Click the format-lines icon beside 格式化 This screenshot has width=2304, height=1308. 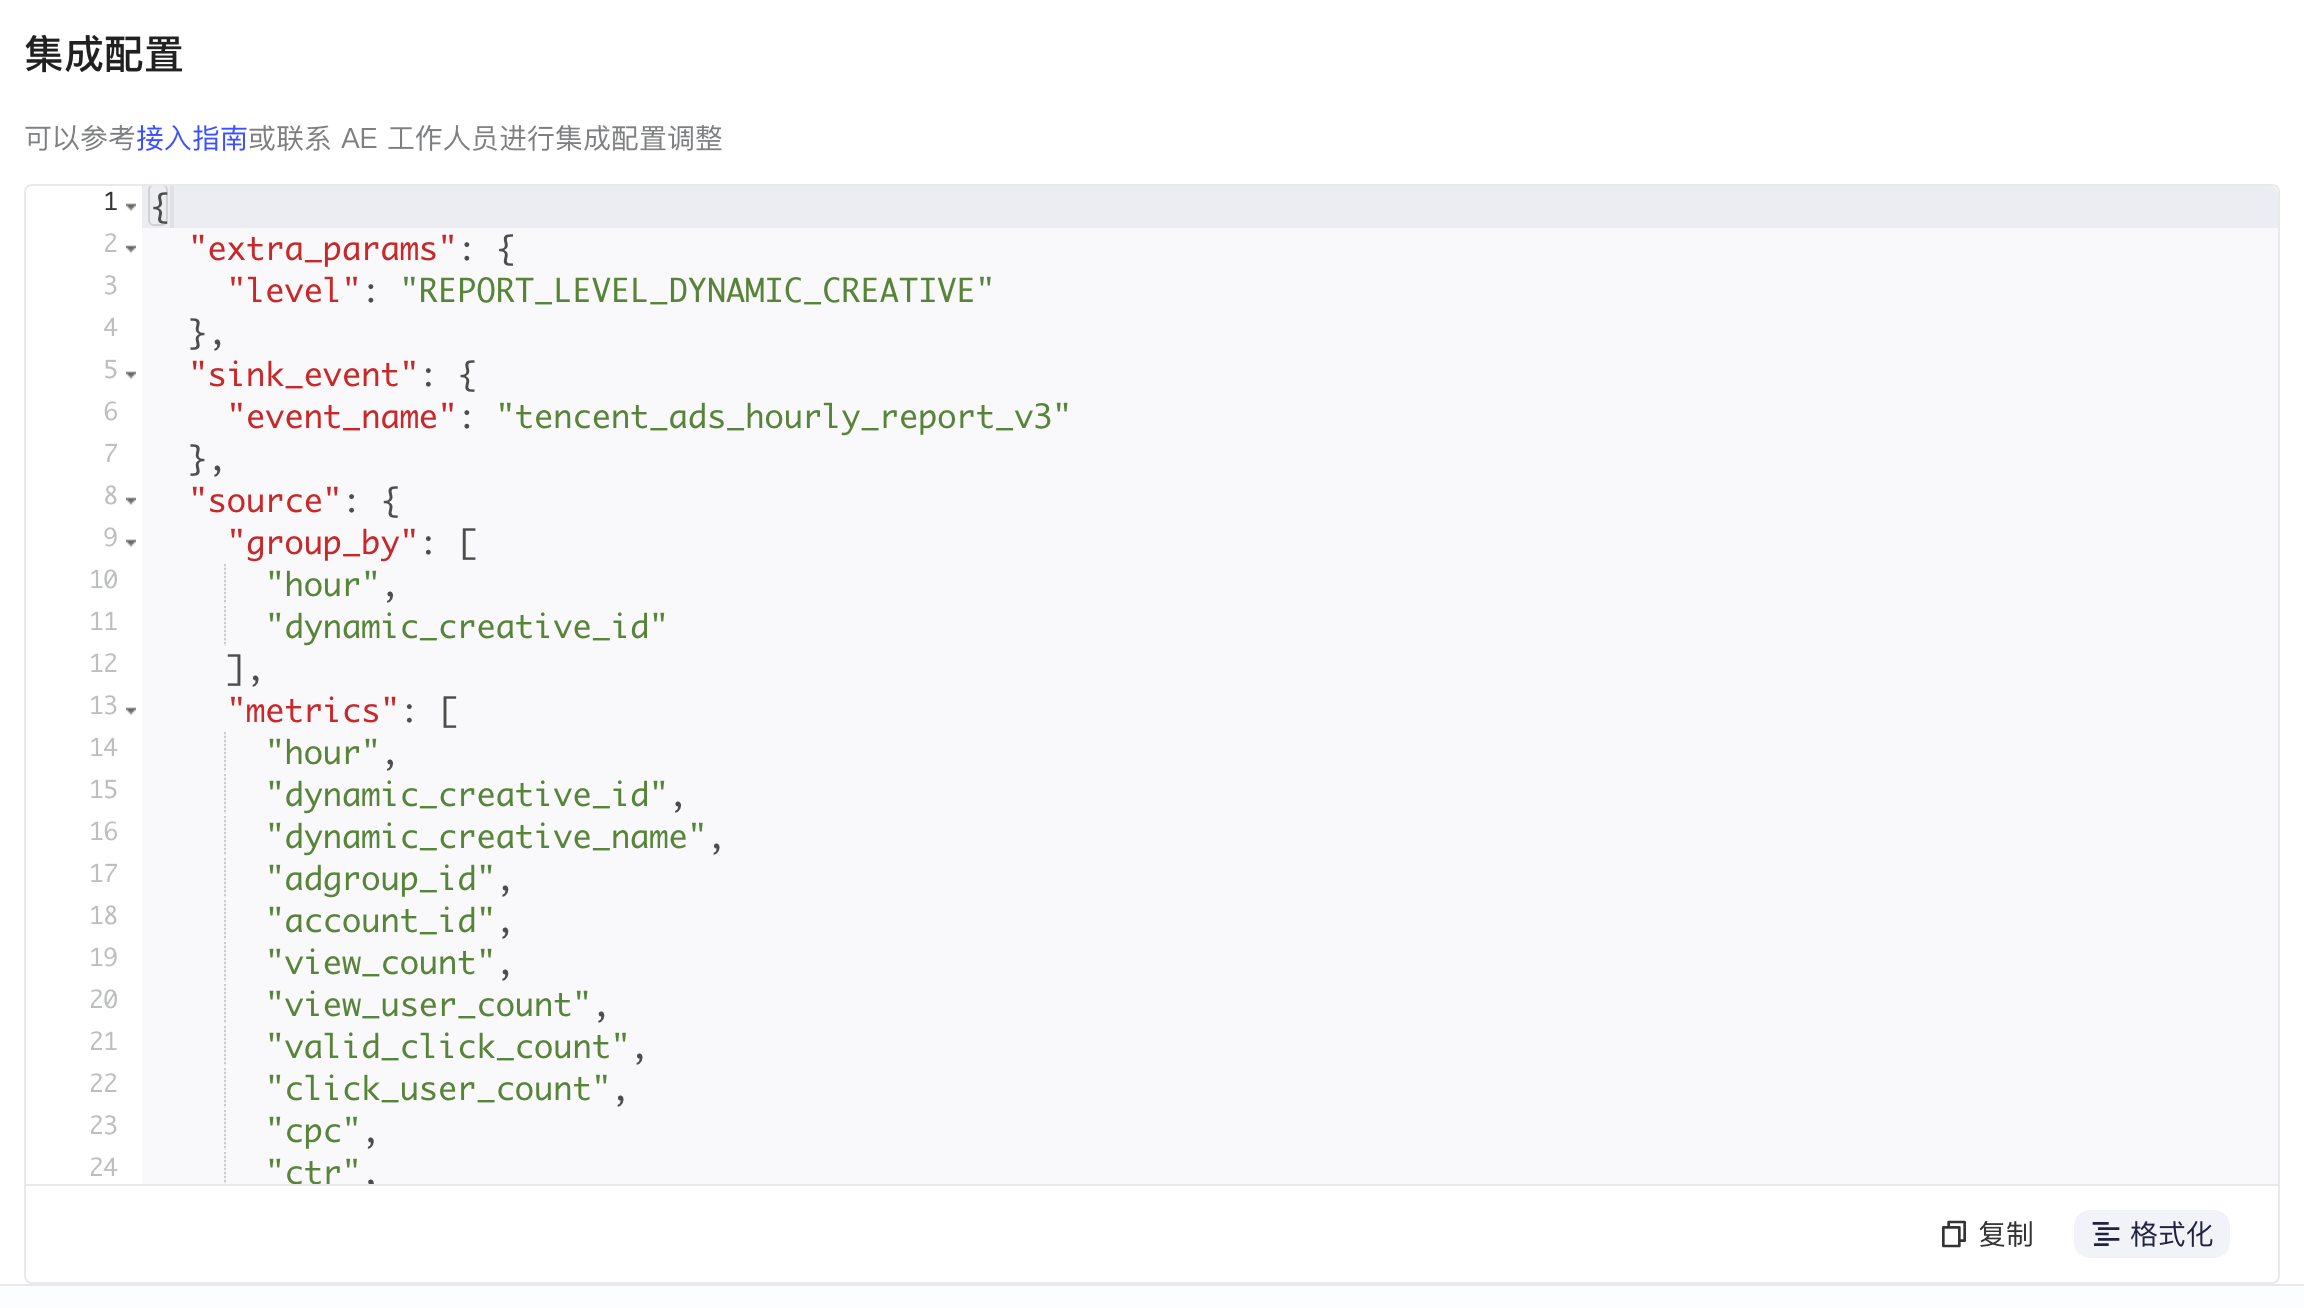[x=2106, y=1235]
